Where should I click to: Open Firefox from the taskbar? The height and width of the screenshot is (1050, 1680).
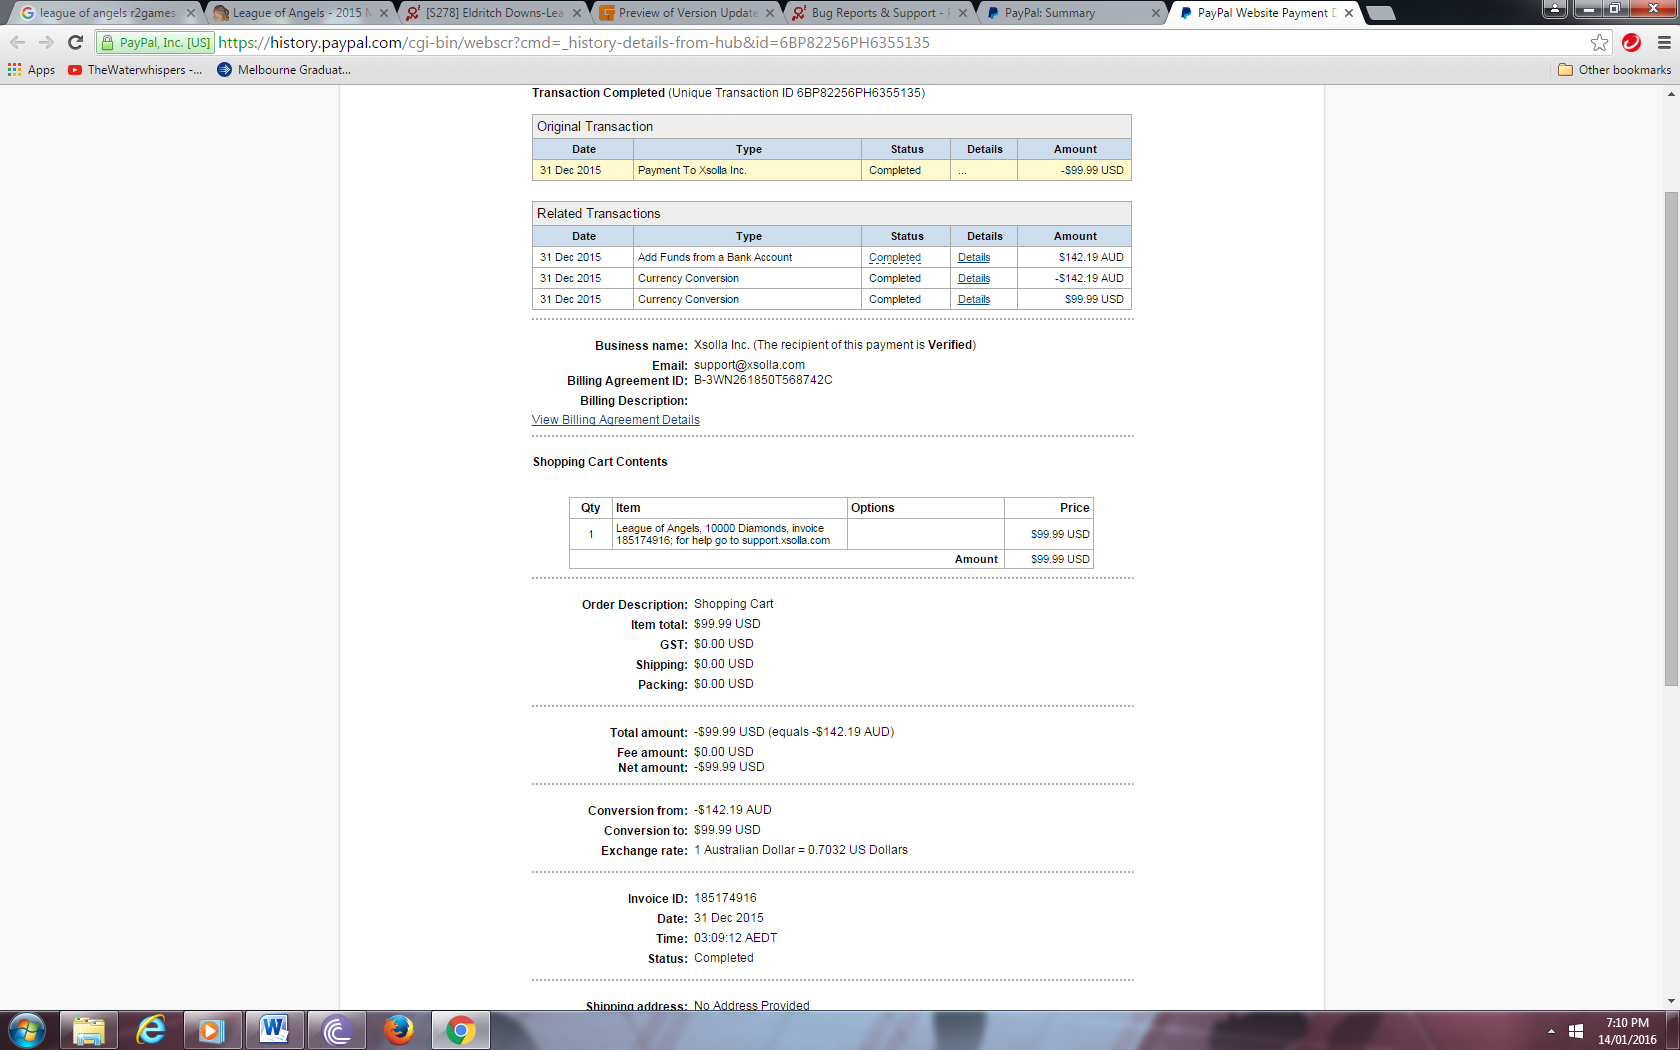399,1029
